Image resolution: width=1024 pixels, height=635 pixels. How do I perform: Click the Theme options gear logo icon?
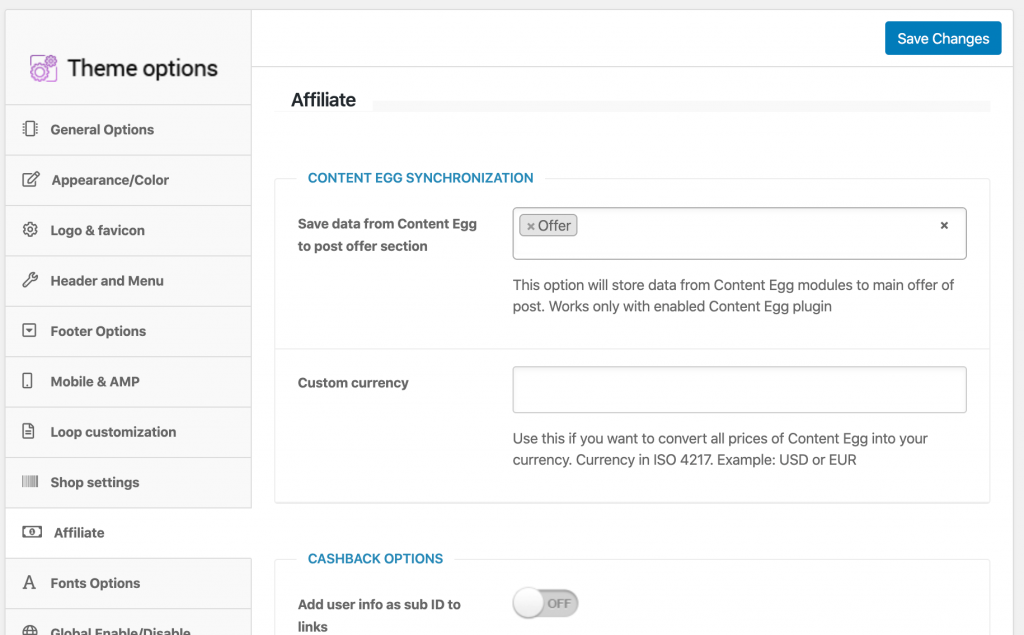[x=43, y=68]
